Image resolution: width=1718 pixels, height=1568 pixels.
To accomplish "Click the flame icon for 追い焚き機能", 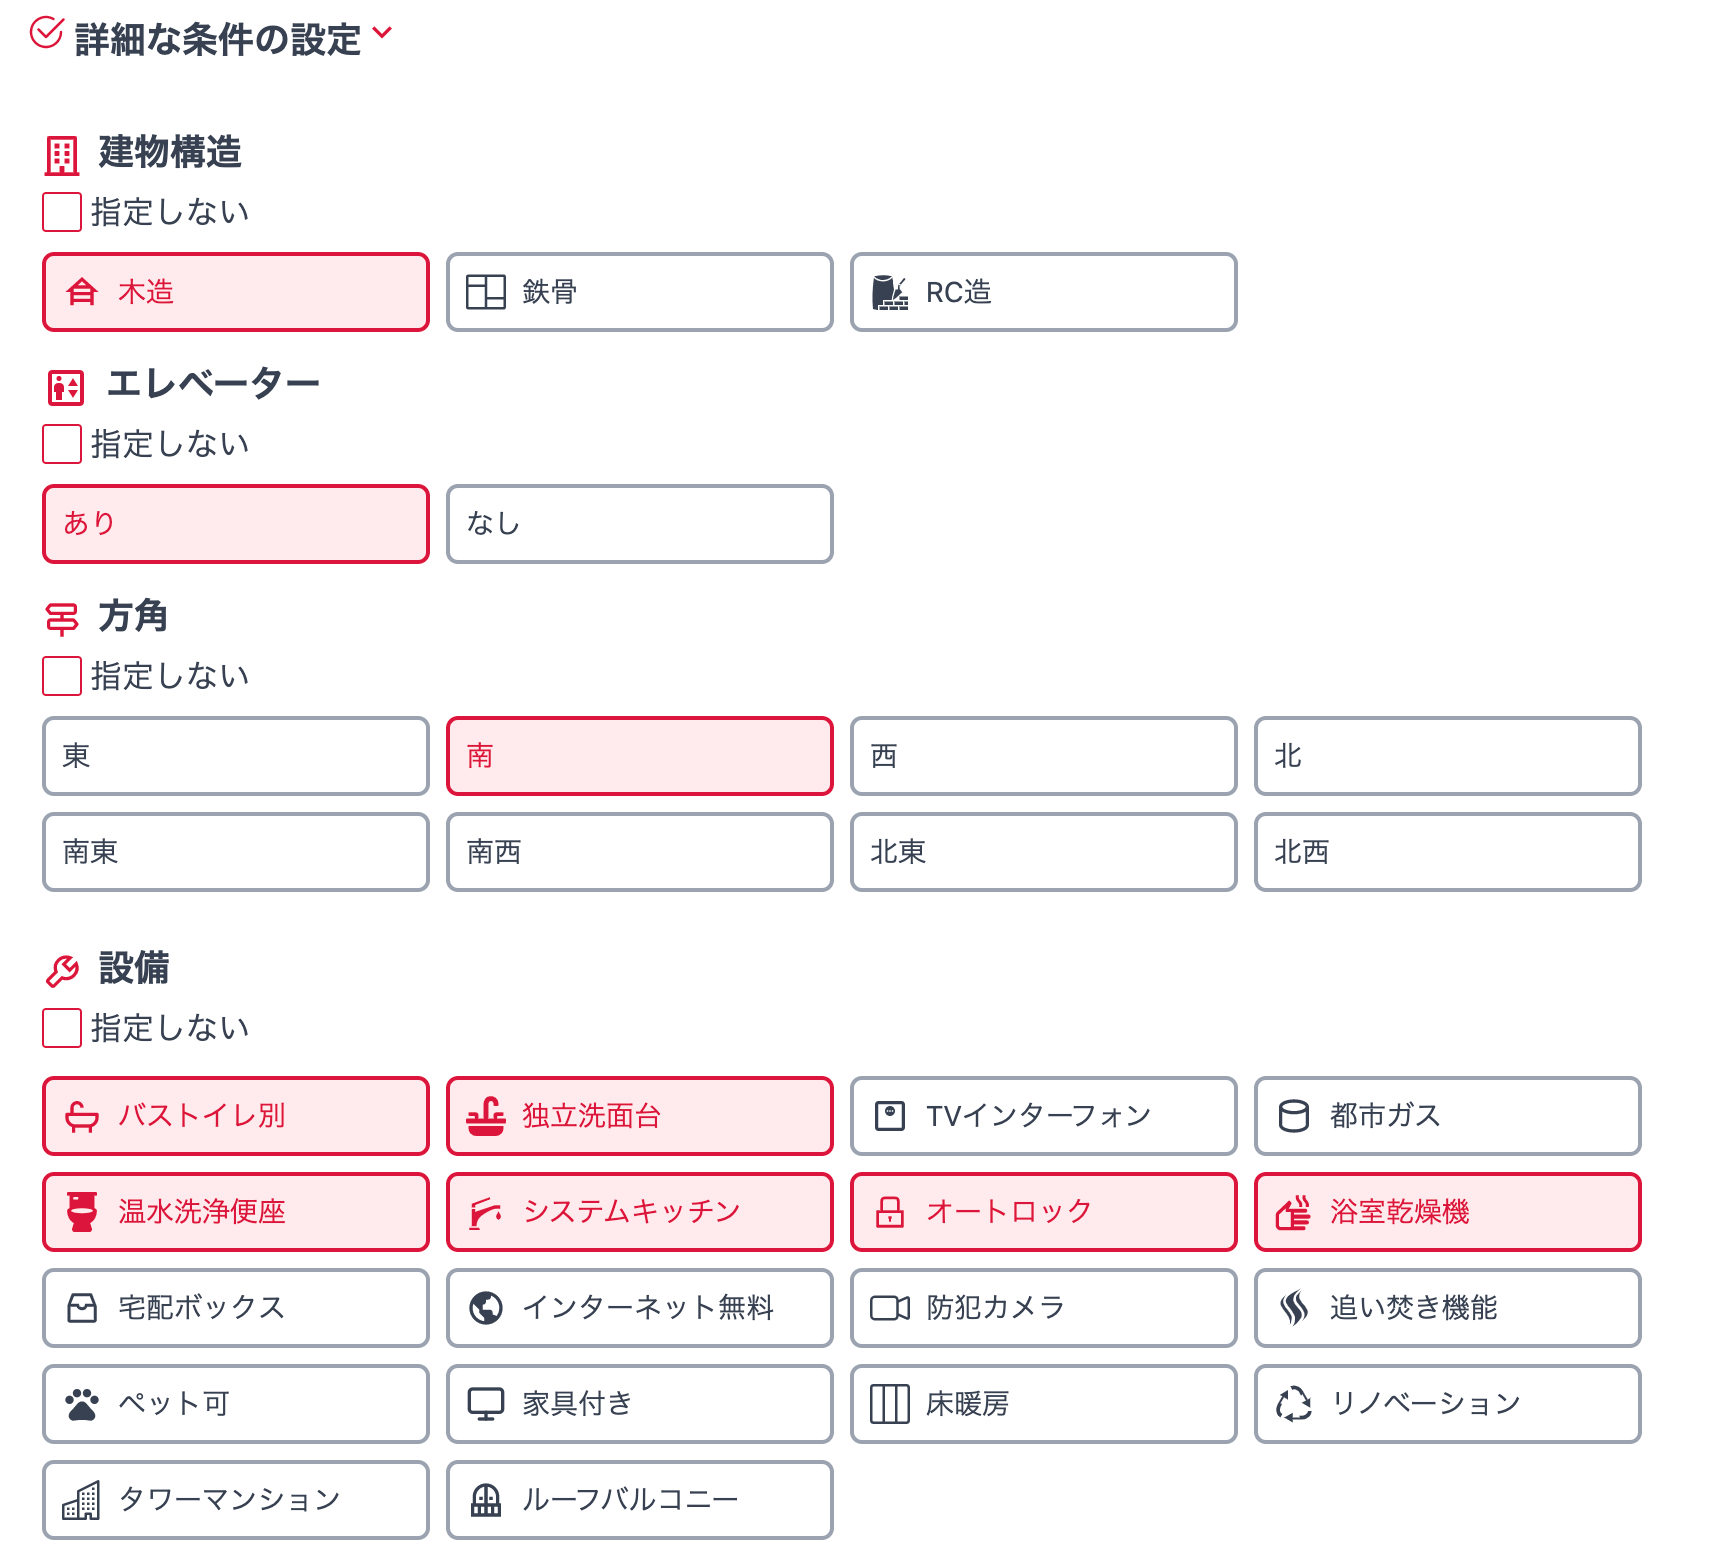I will click(1293, 1308).
